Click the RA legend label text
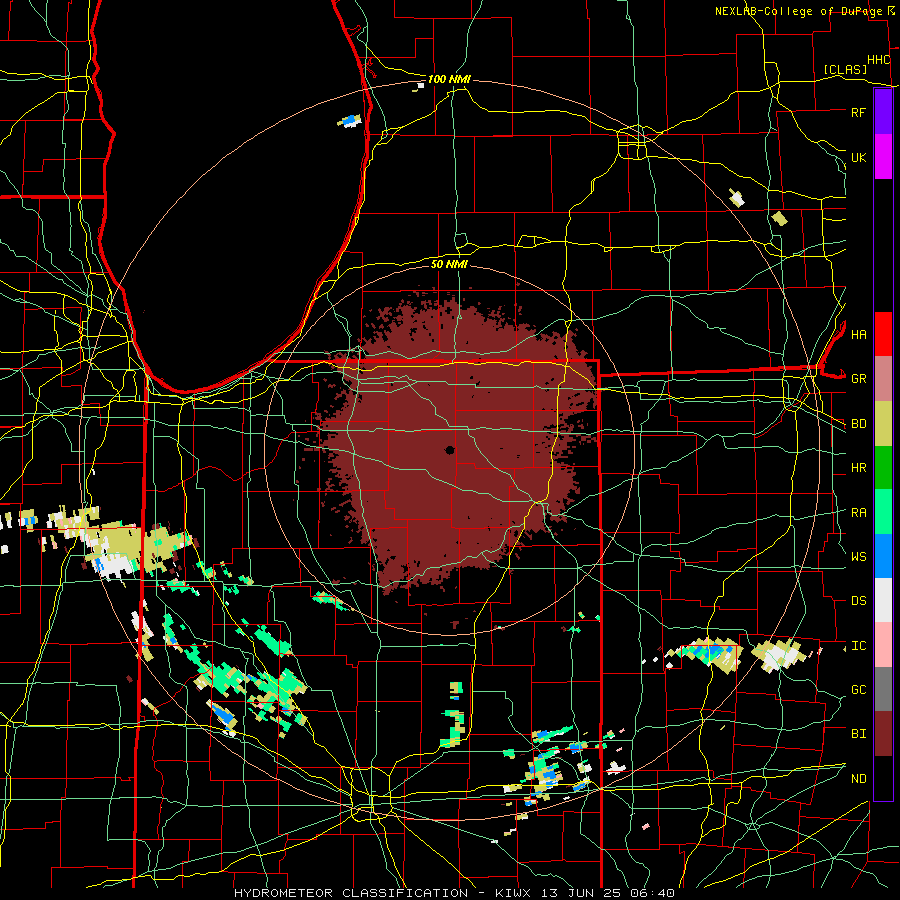The width and height of the screenshot is (900, 900). [x=858, y=513]
